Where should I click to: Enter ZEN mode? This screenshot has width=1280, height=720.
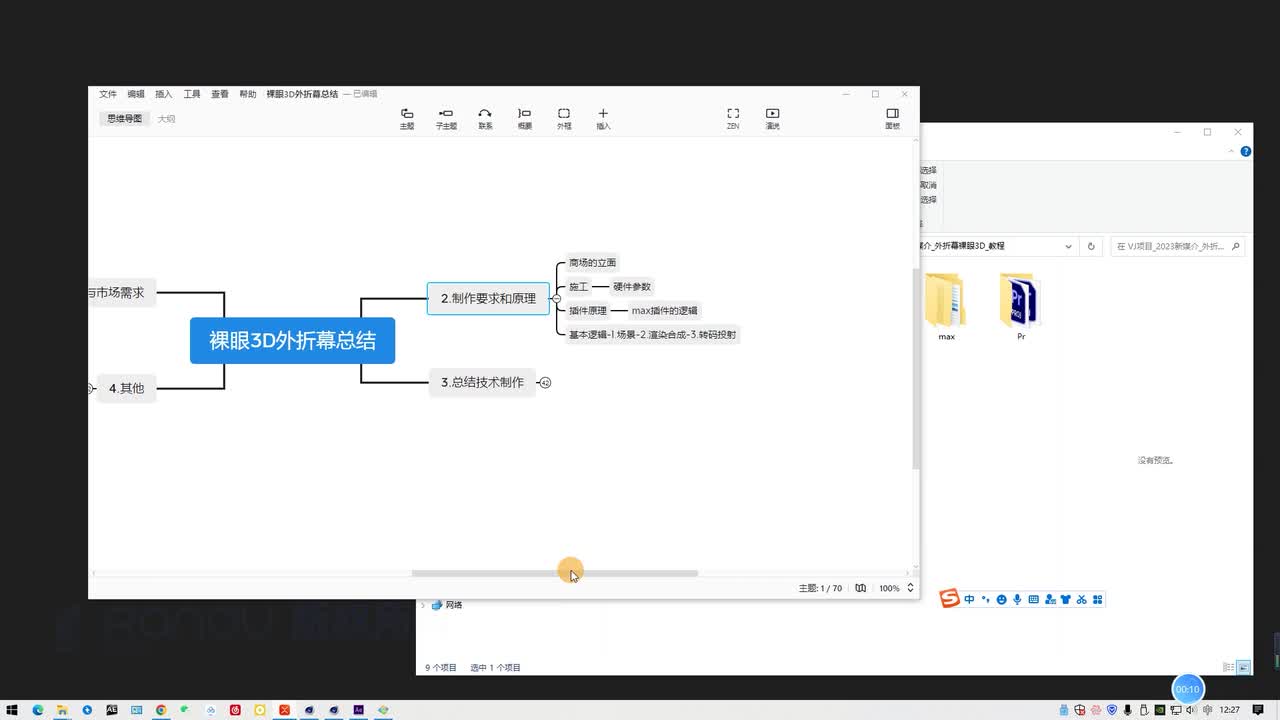tap(733, 119)
